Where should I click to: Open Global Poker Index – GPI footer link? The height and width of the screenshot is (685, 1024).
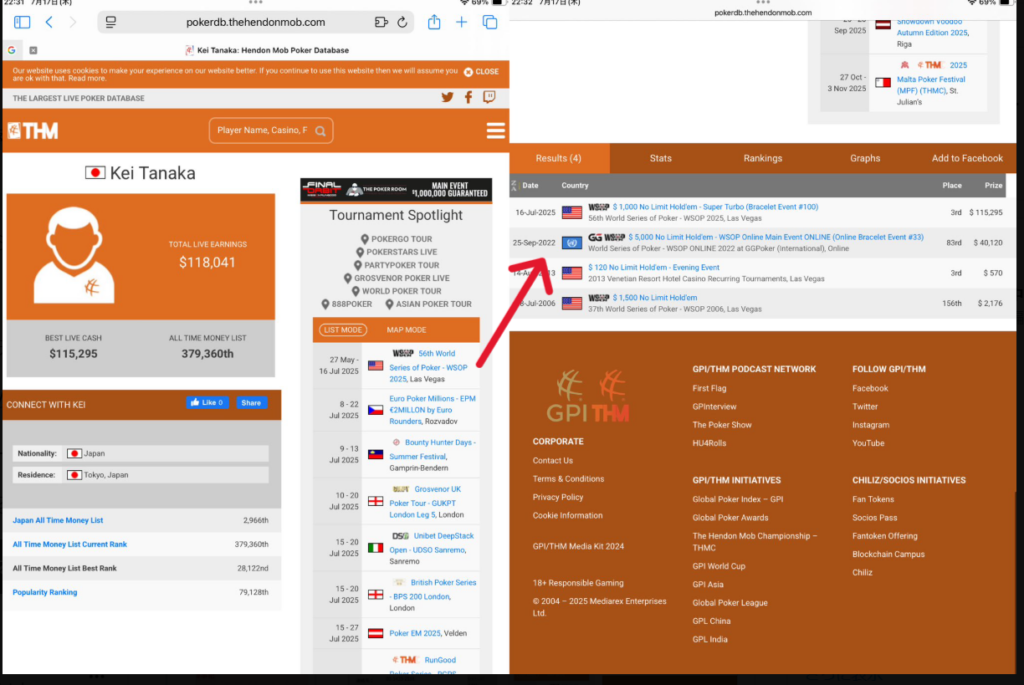coord(737,499)
